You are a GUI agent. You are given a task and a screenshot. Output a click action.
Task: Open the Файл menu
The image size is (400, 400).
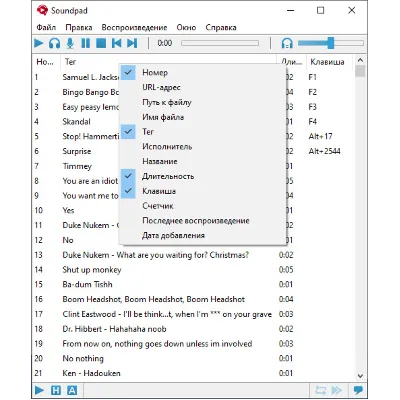[x=46, y=27]
